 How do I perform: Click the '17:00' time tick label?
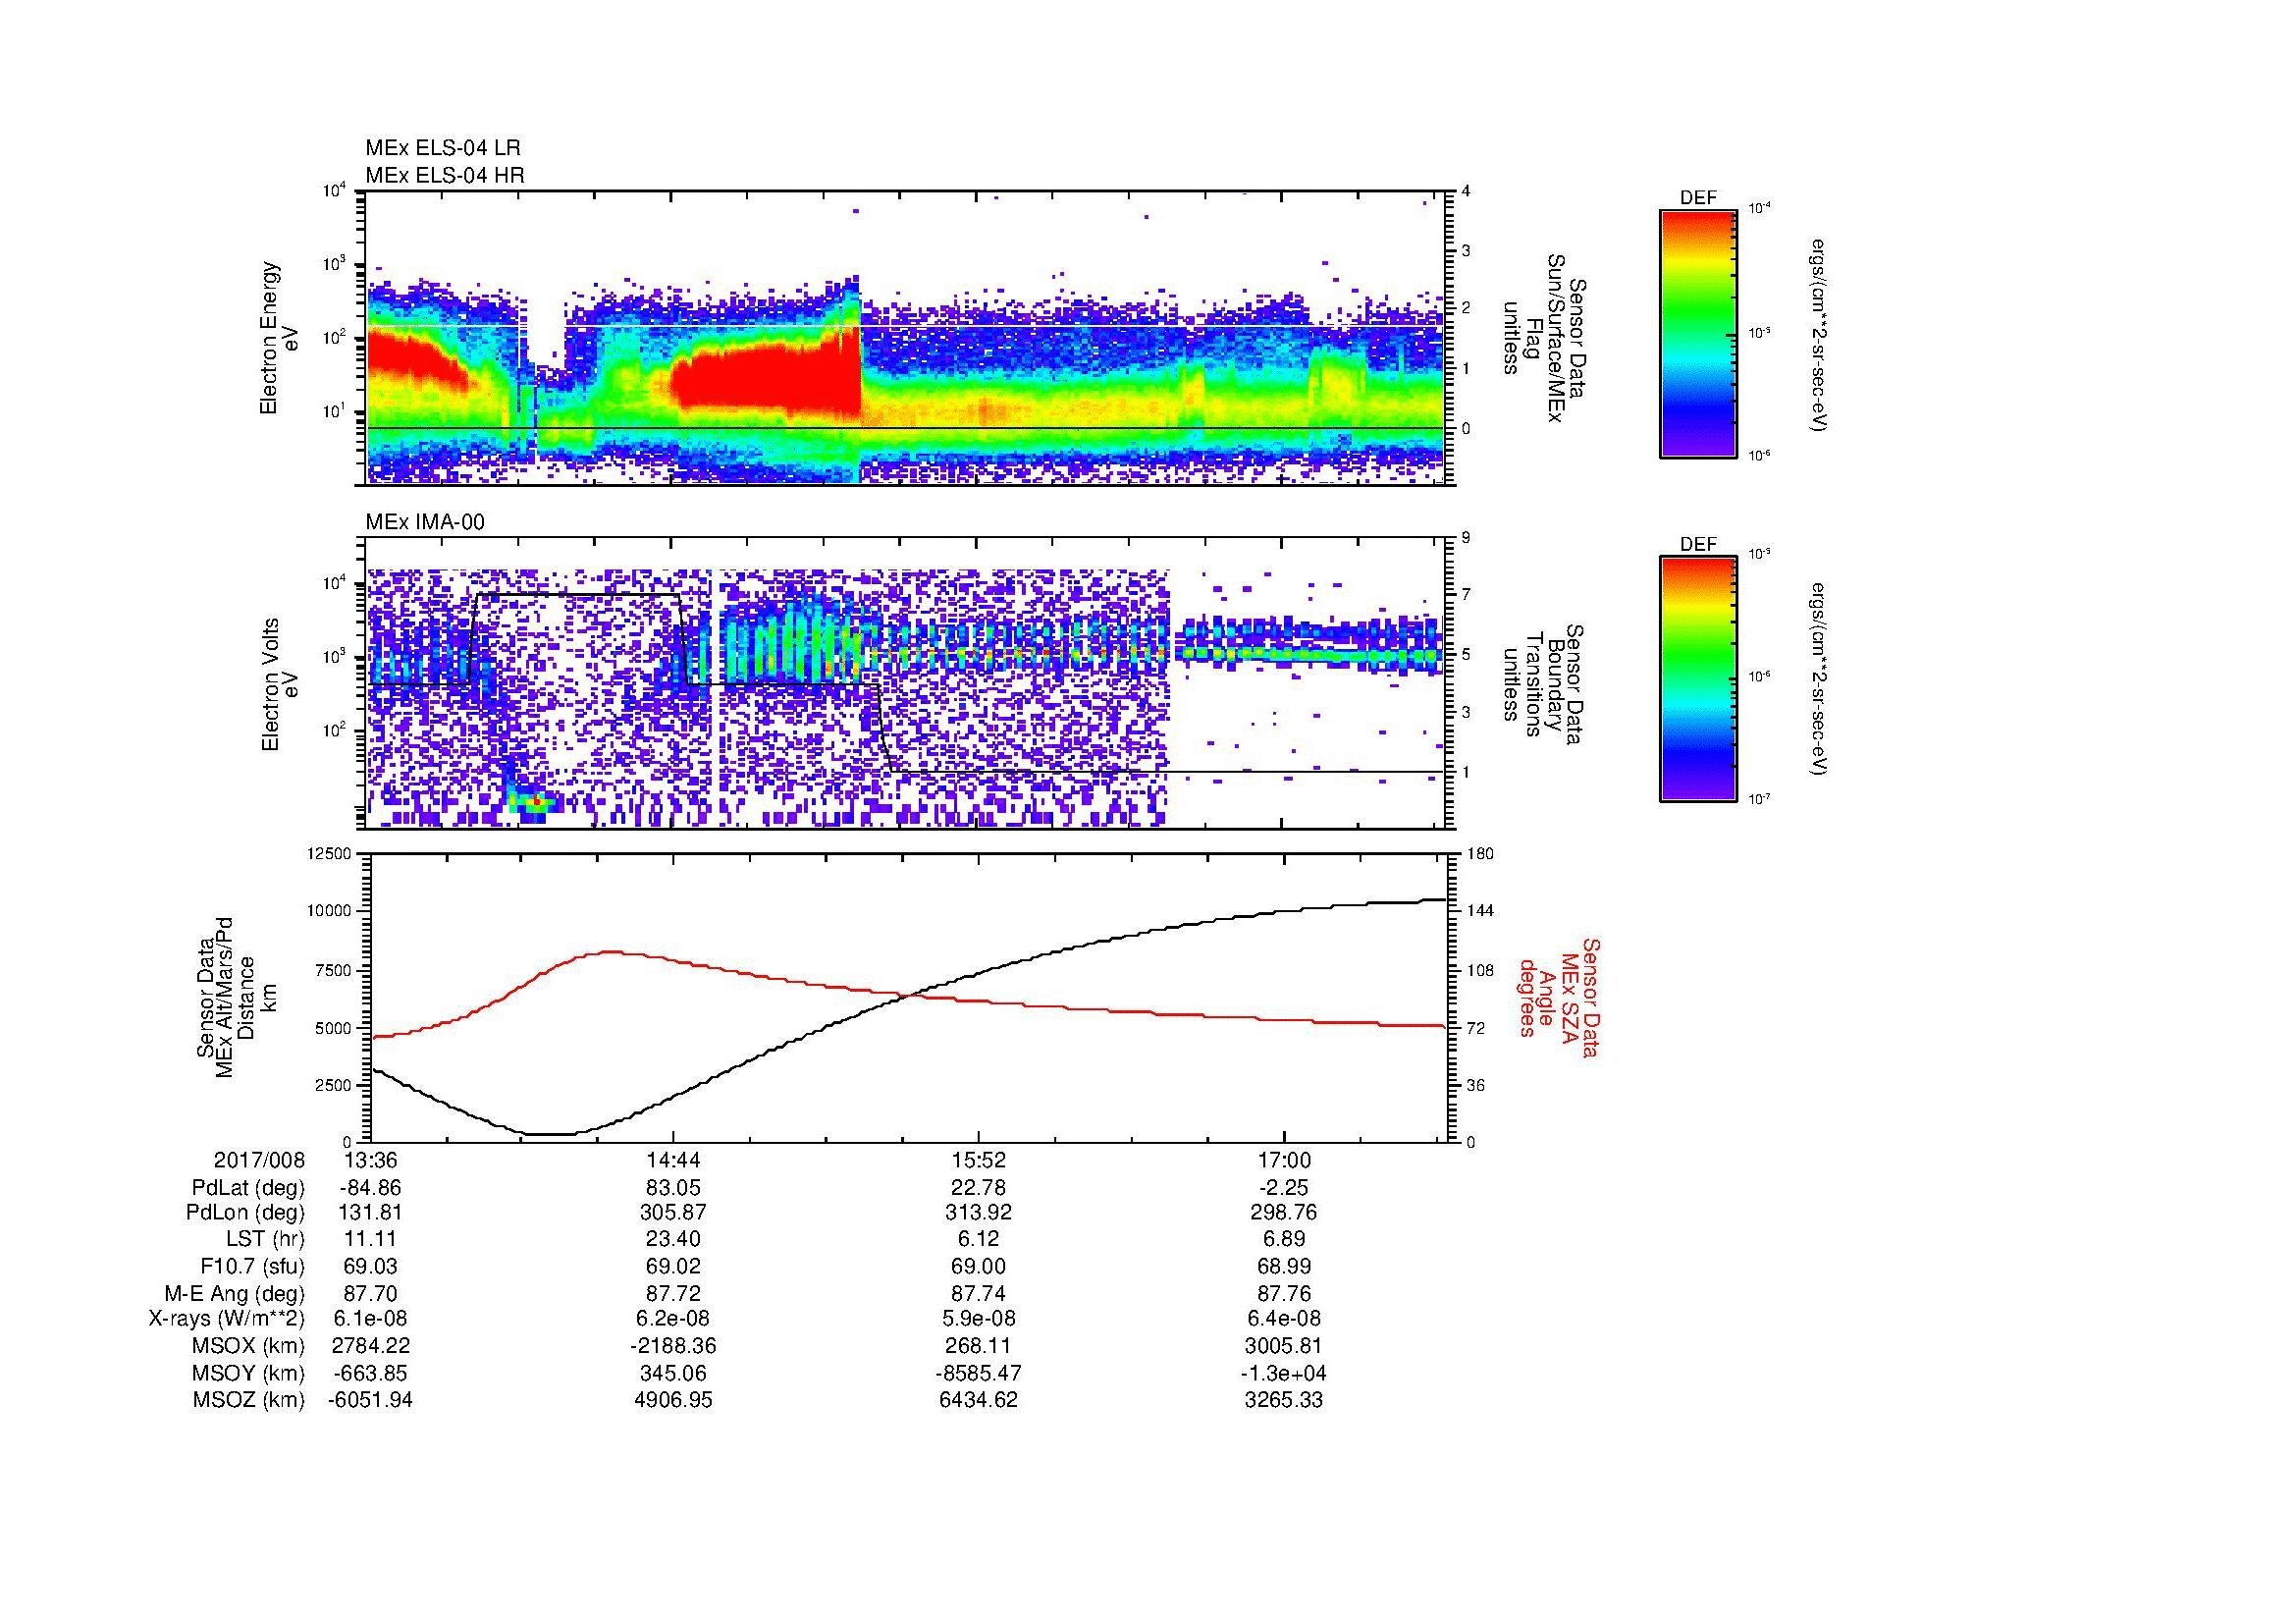coord(1284,1160)
